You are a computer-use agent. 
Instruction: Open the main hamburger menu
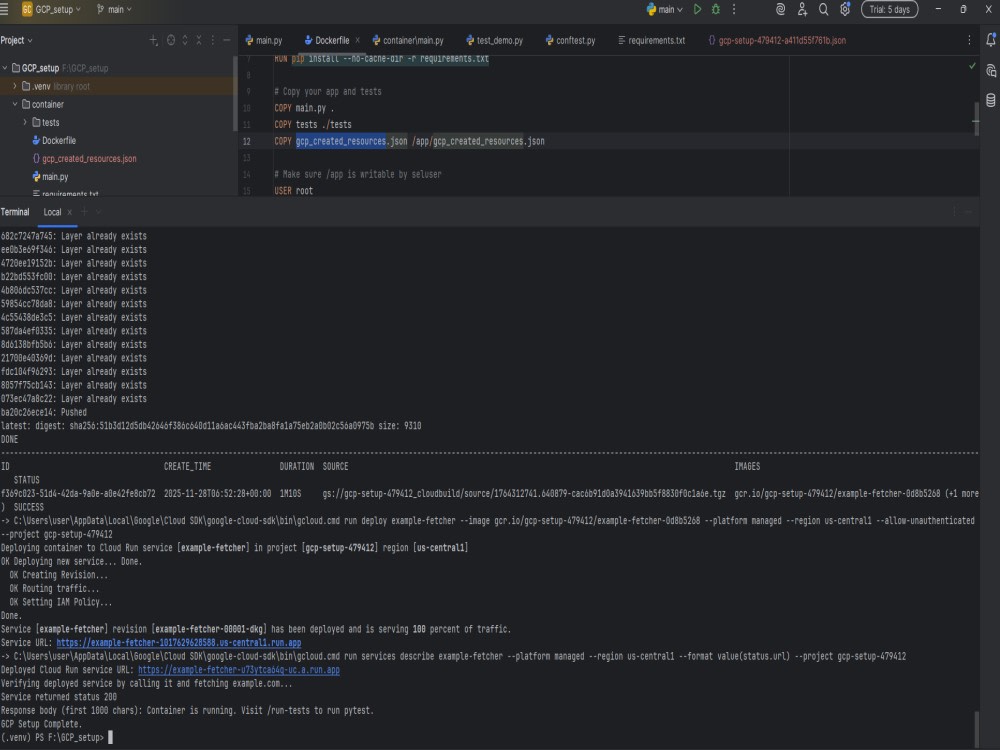click(4, 10)
